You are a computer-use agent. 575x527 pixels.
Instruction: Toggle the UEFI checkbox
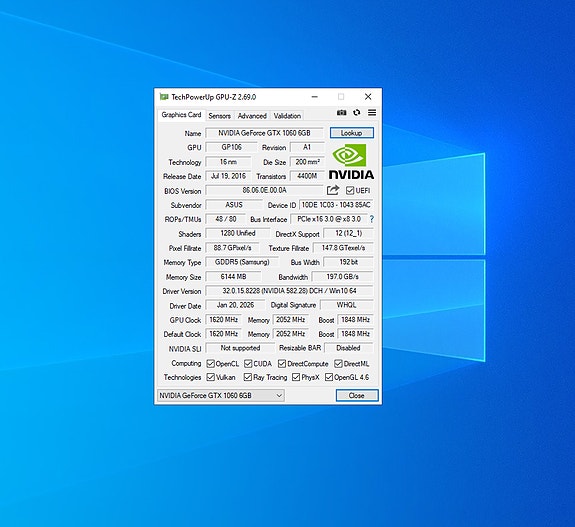click(350, 190)
